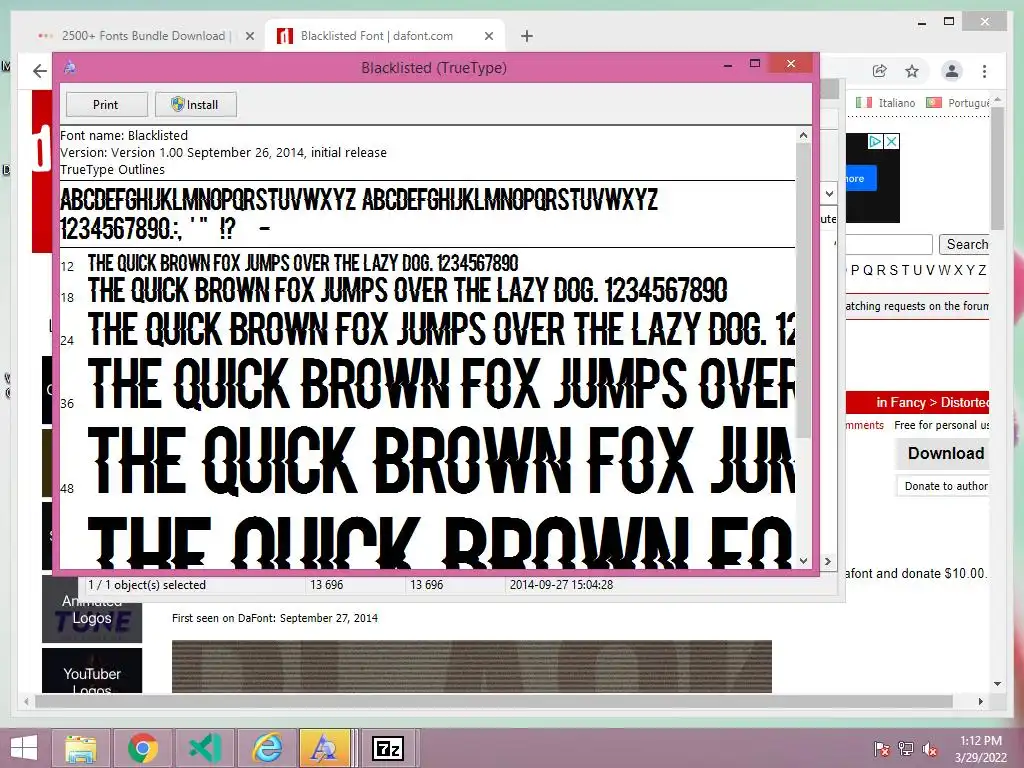
Task: Open the Chrome profile icon
Action: click(952, 71)
